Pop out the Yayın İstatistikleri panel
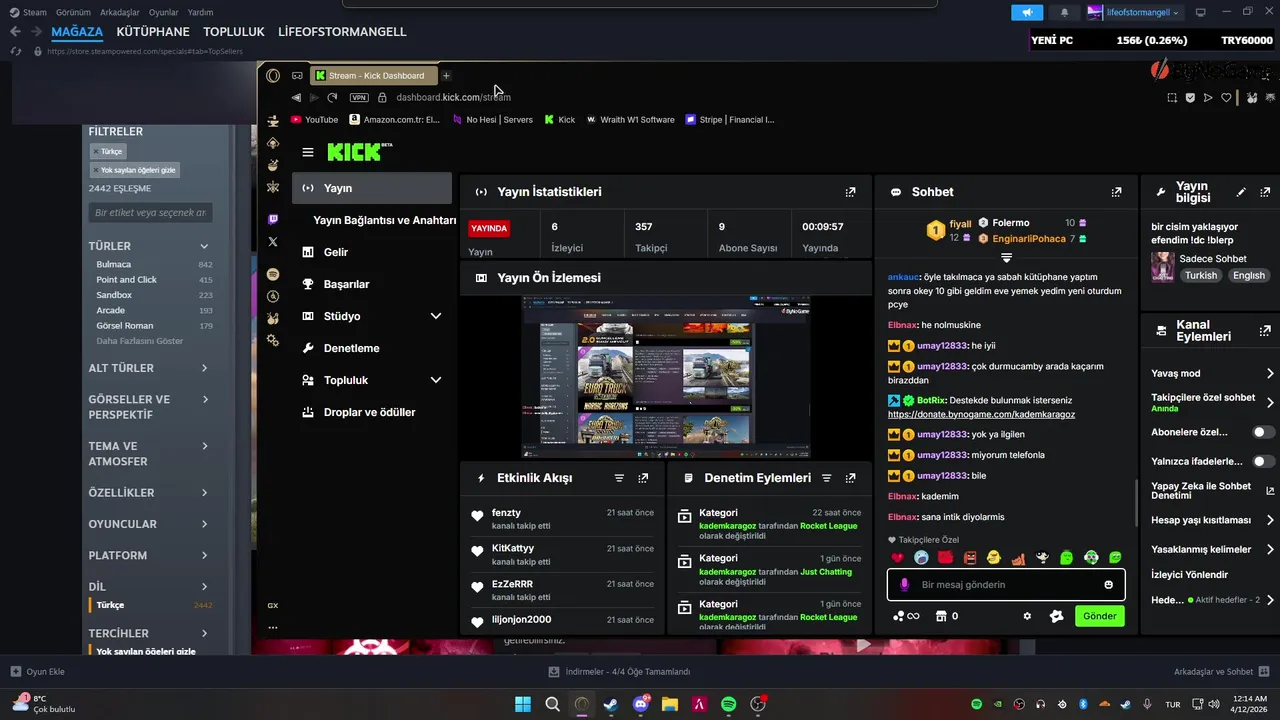 (850, 192)
